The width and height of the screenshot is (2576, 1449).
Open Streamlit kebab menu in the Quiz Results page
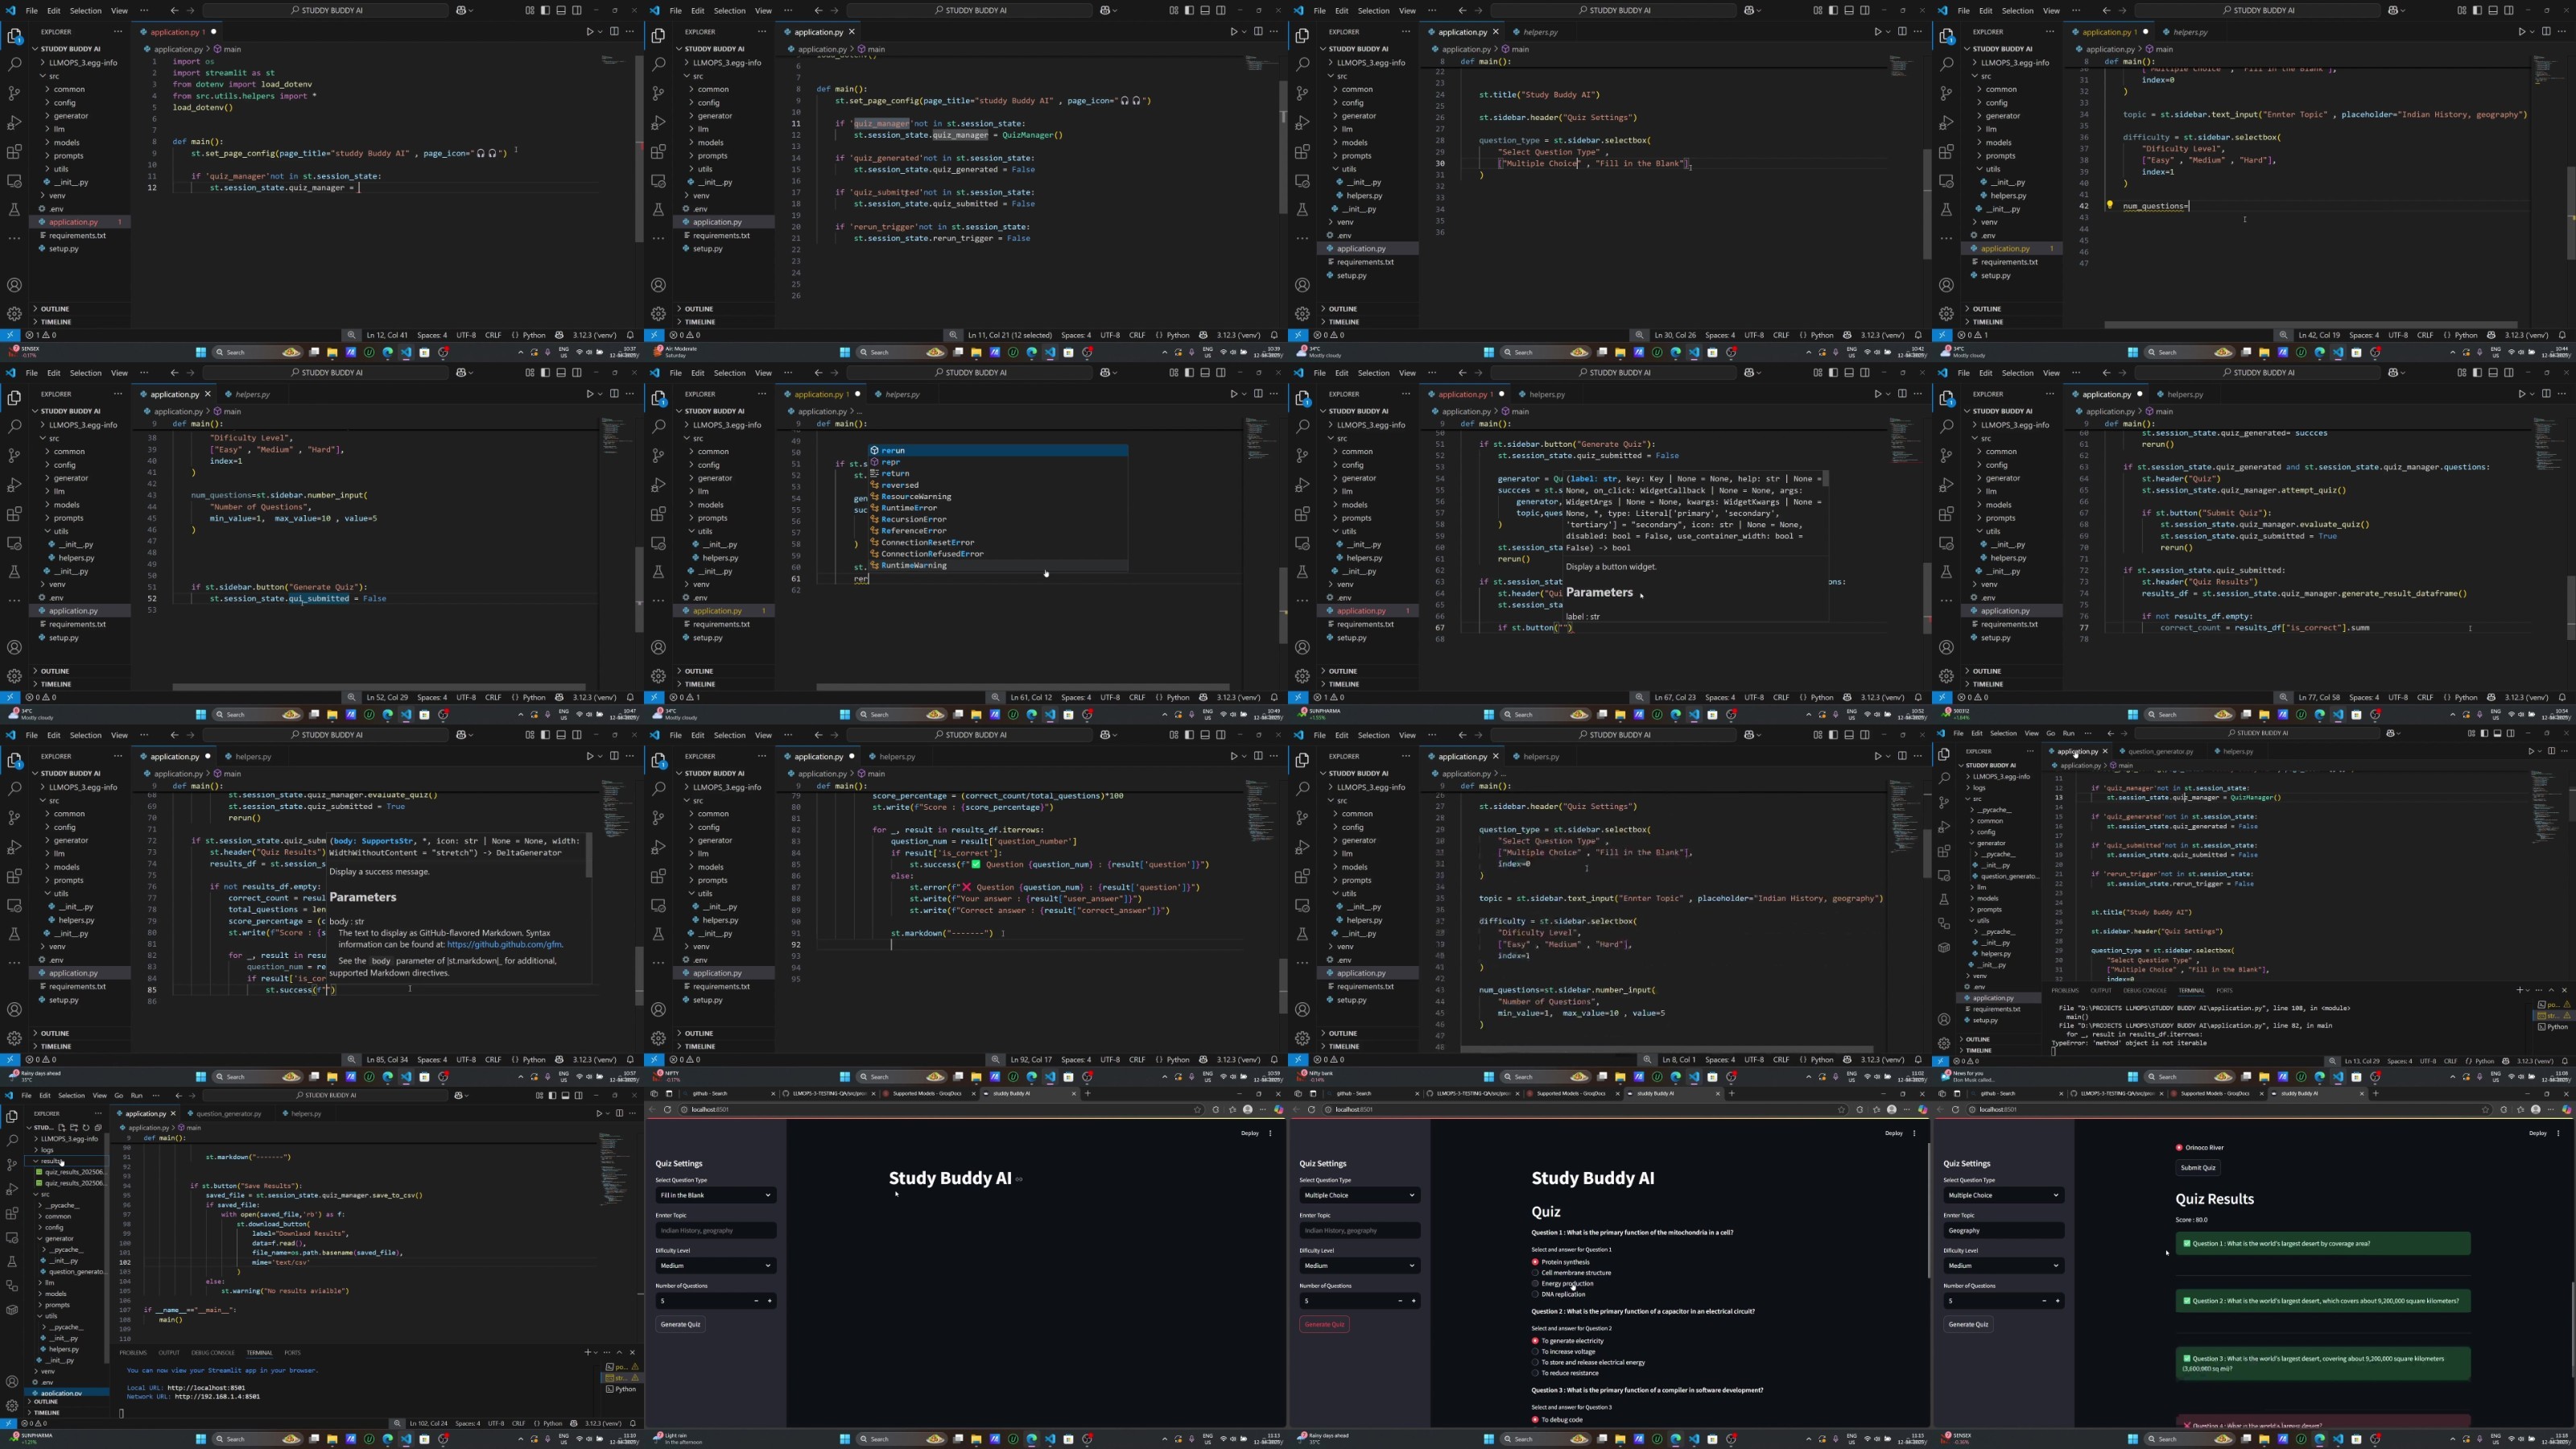point(2559,1133)
